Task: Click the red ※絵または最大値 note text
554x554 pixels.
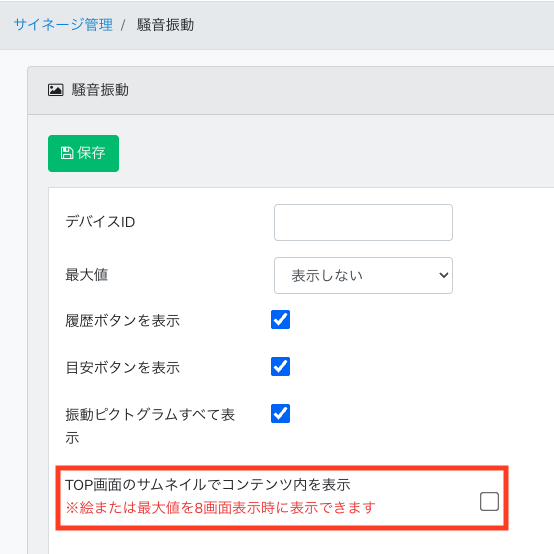Action: [220, 508]
